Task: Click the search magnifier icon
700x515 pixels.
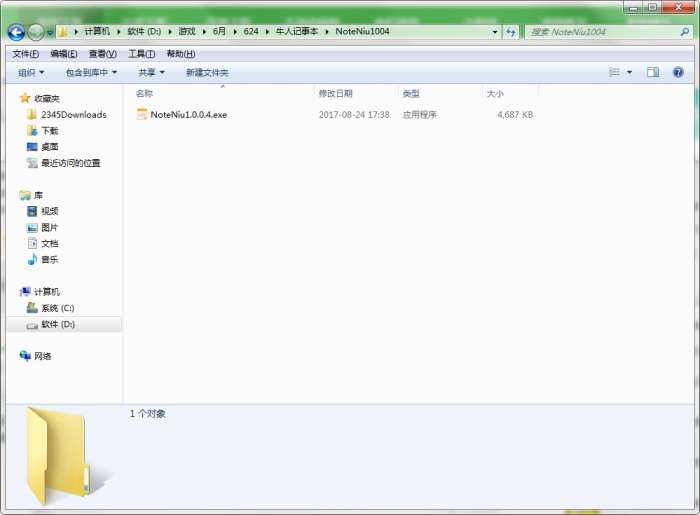Action: [685, 32]
